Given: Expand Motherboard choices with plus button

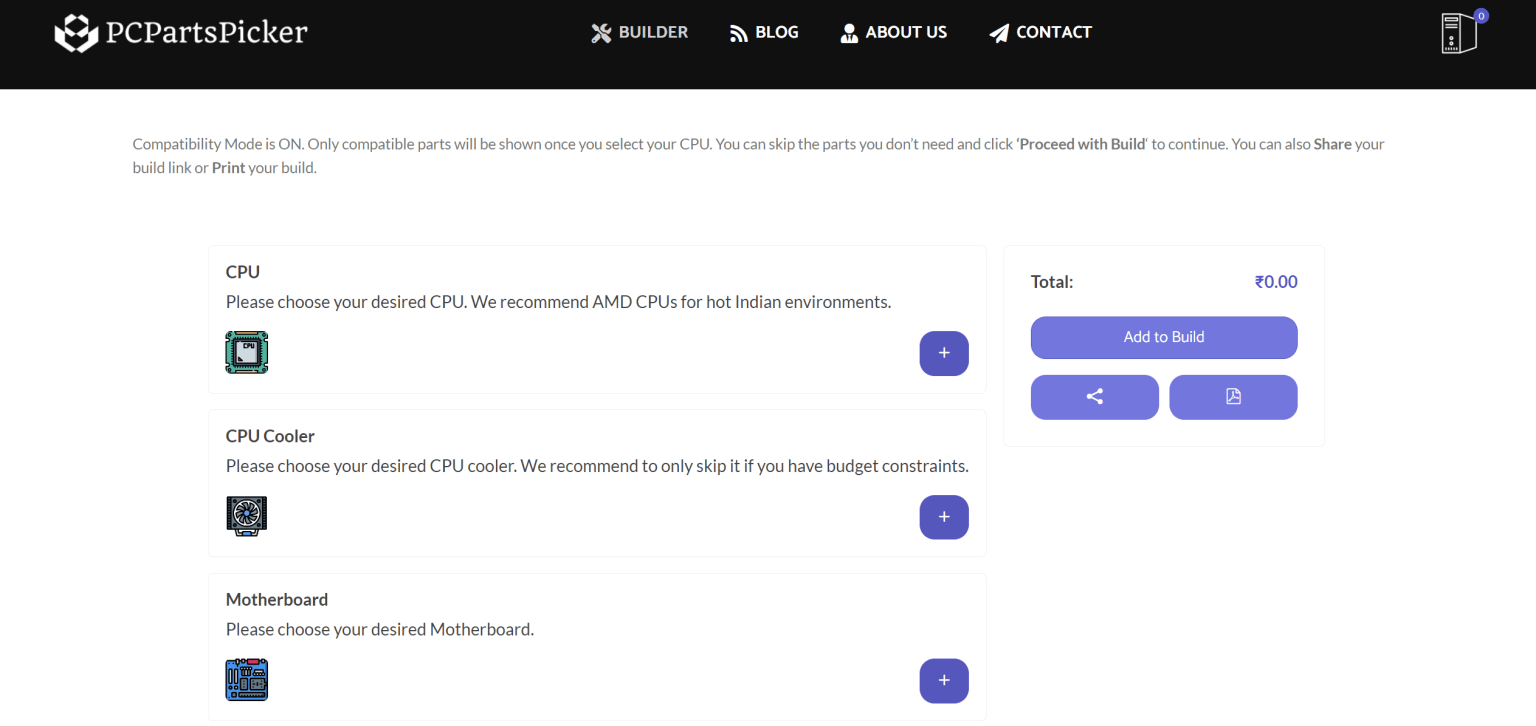Looking at the screenshot, I should [x=943, y=680].
